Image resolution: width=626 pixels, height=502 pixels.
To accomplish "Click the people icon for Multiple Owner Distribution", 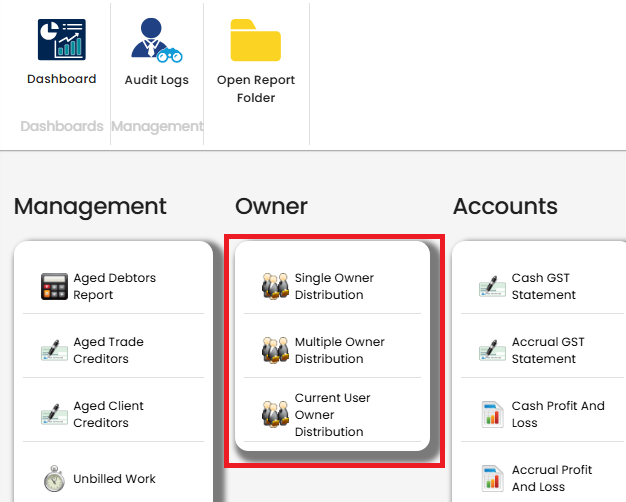I will [275, 351].
